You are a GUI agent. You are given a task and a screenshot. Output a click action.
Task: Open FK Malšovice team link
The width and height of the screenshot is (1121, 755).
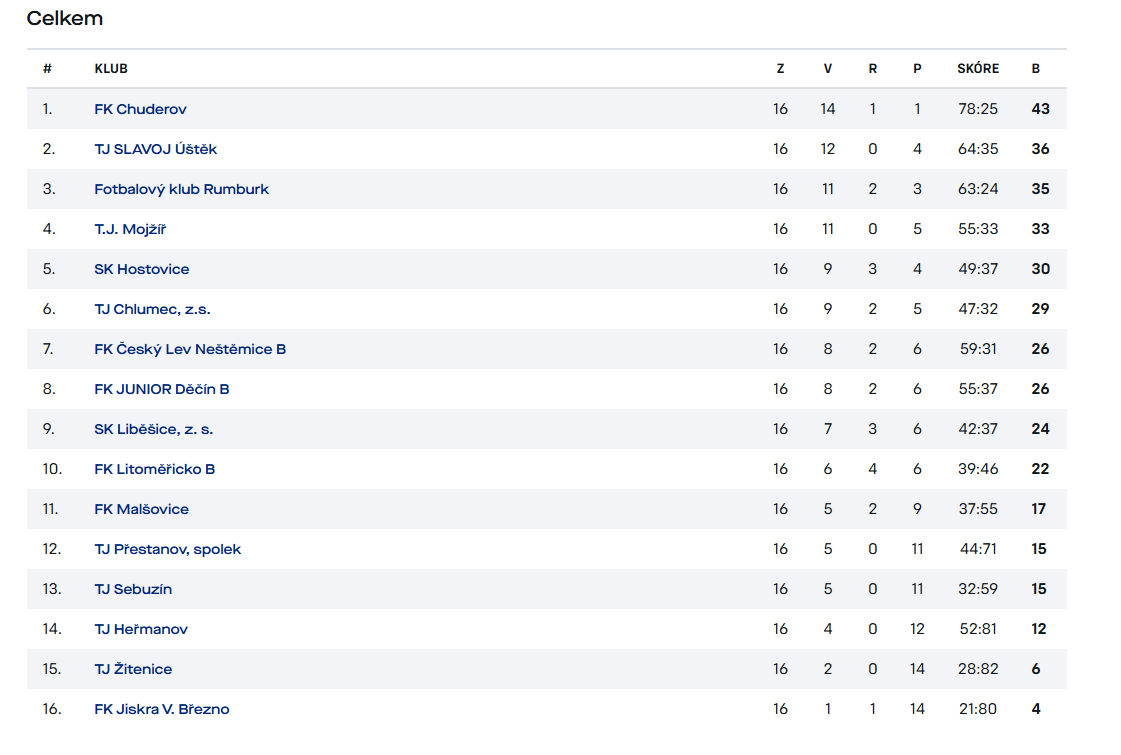(x=141, y=509)
